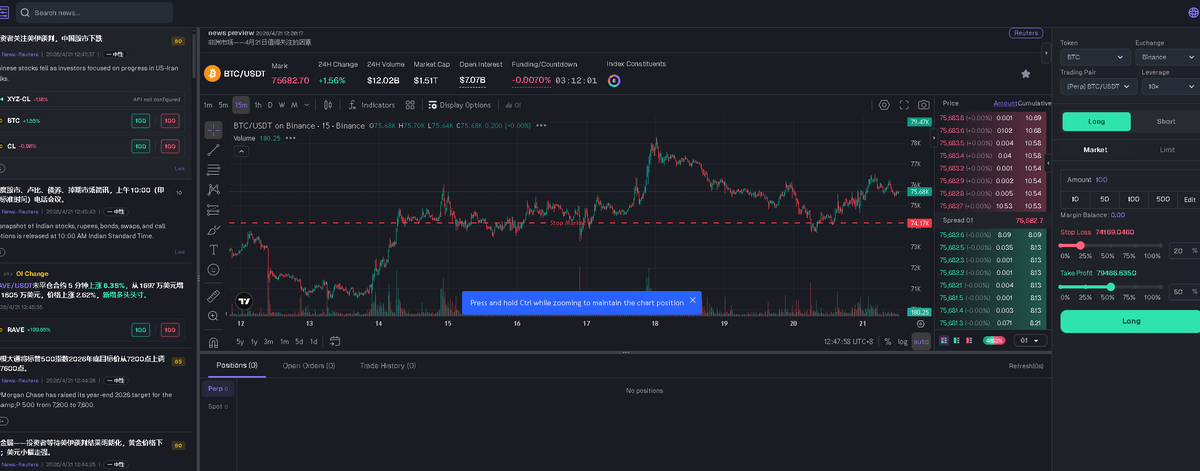Switch to the Limit order tab
Viewport: 1200px width, 471px height.
click(1166, 149)
